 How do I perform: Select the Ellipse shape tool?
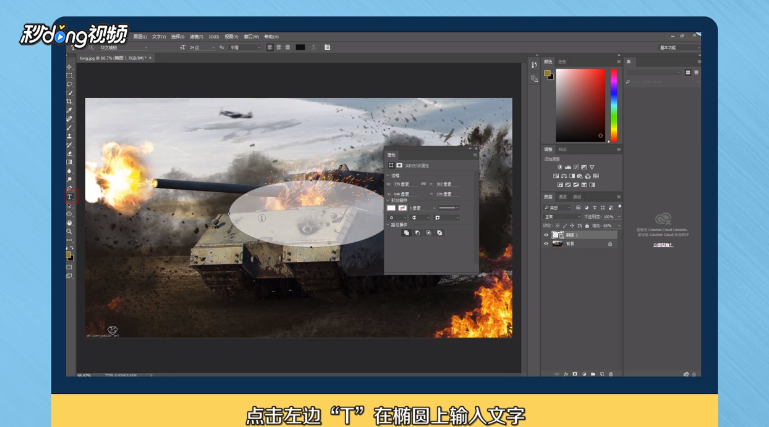point(70,214)
